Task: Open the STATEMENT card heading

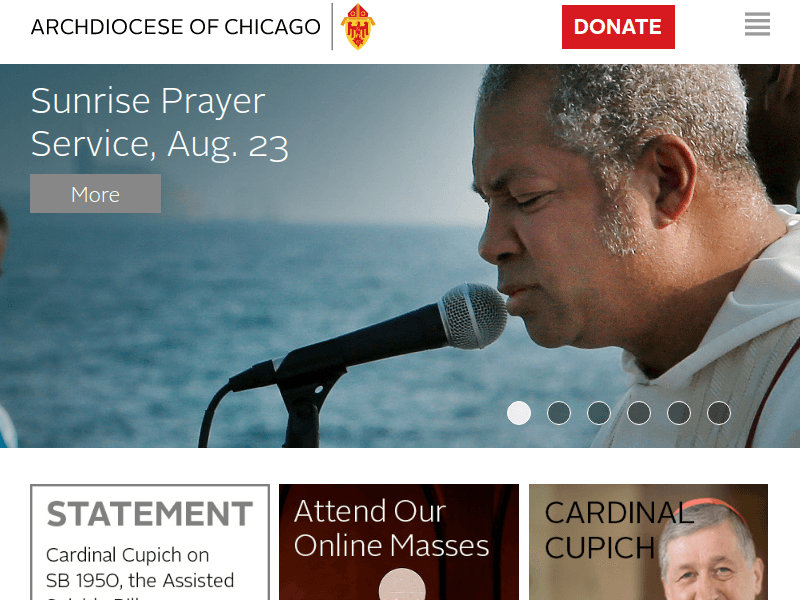Action: (x=149, y=513)
